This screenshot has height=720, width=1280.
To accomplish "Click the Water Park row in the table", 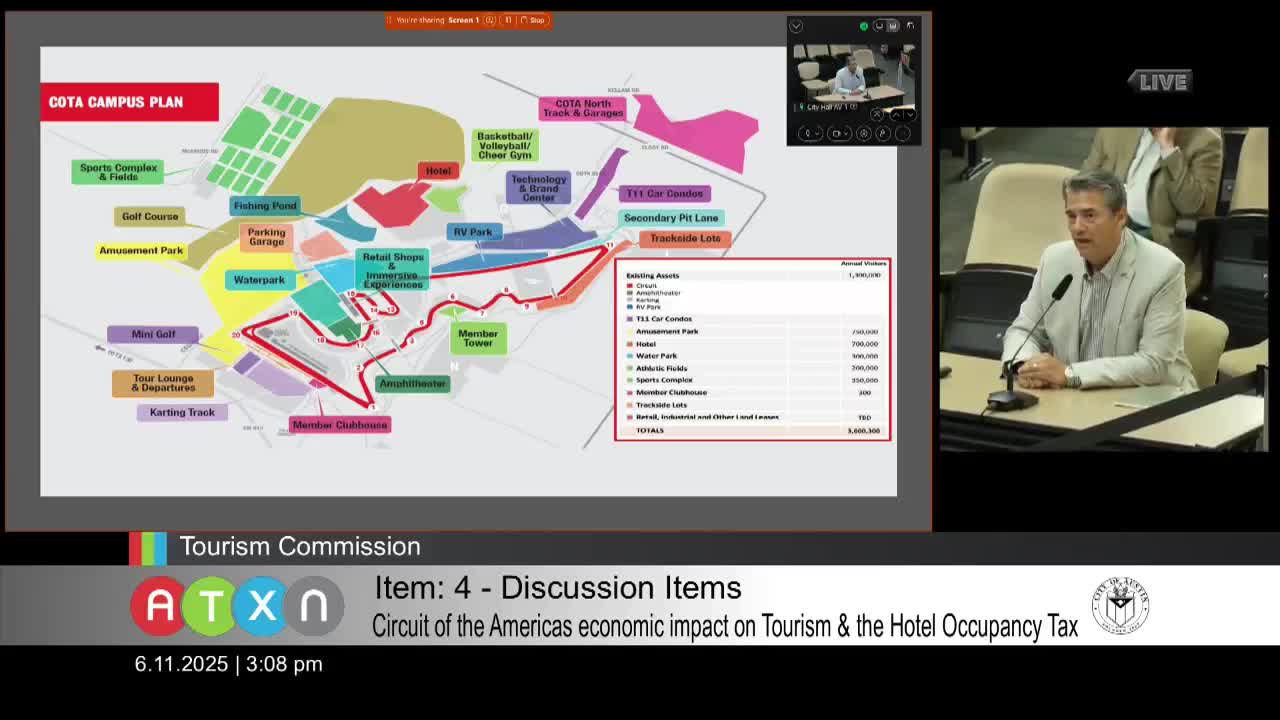I will click(x=752, y=356).
